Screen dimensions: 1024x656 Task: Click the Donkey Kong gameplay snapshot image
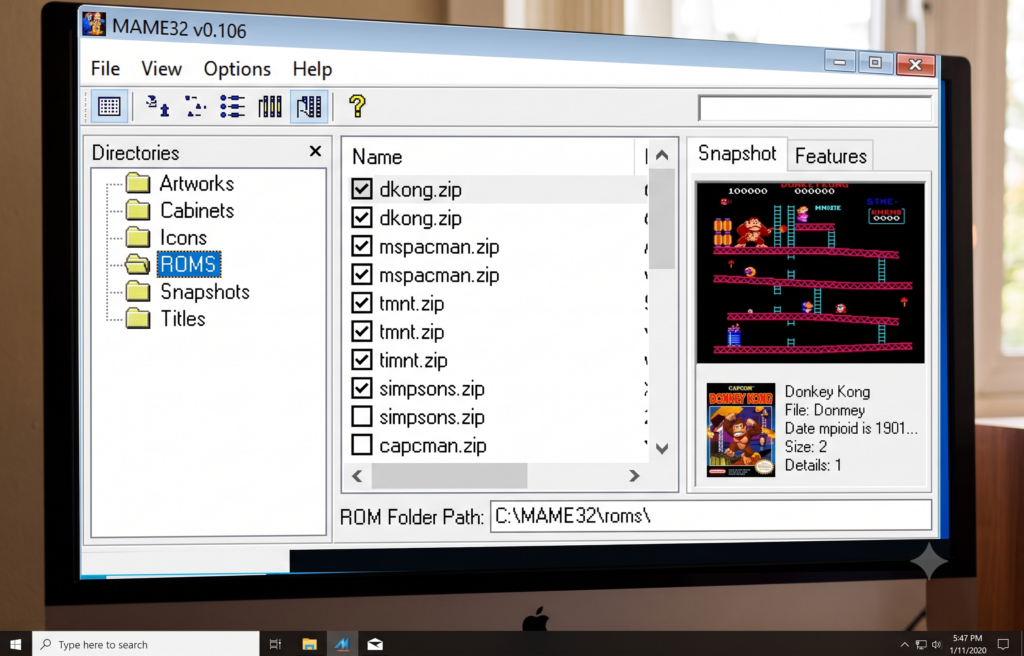tap(810, 272)
